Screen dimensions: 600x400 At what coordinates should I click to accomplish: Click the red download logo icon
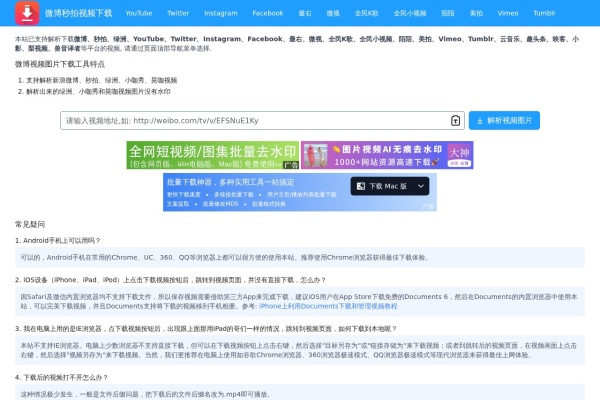point(27,13)
